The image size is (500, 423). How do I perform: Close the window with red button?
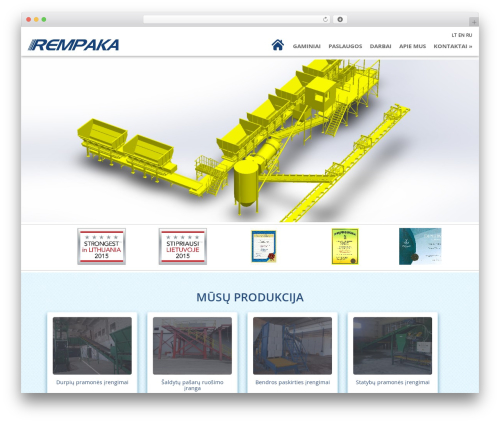pyautogui.click(x=29, y=20)
